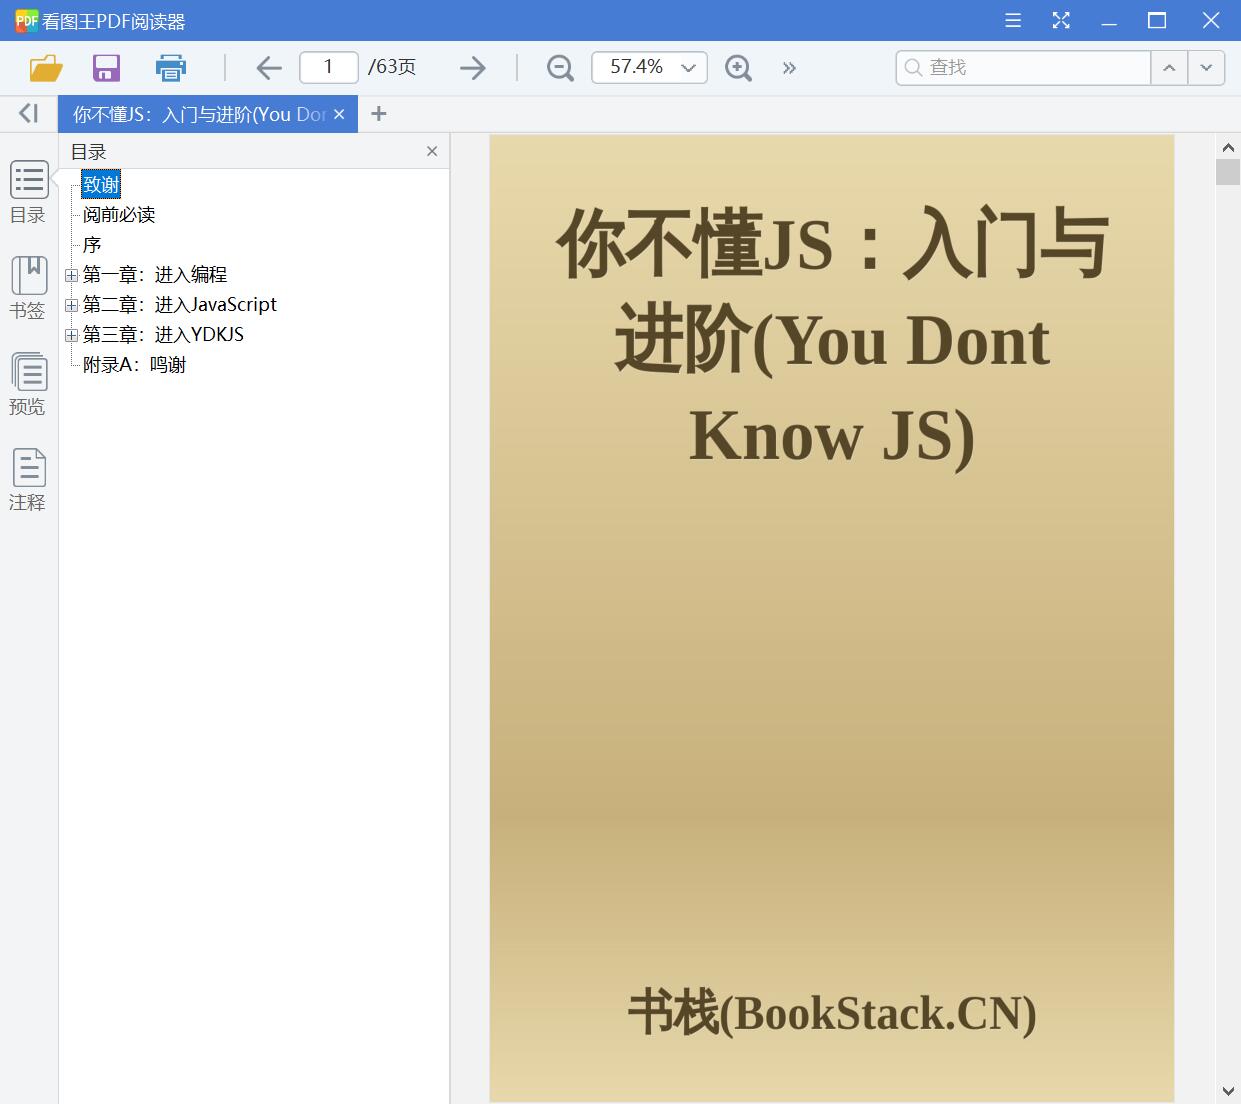
Task: Open the application menu (three lines)
Action: coord(1013,20)
